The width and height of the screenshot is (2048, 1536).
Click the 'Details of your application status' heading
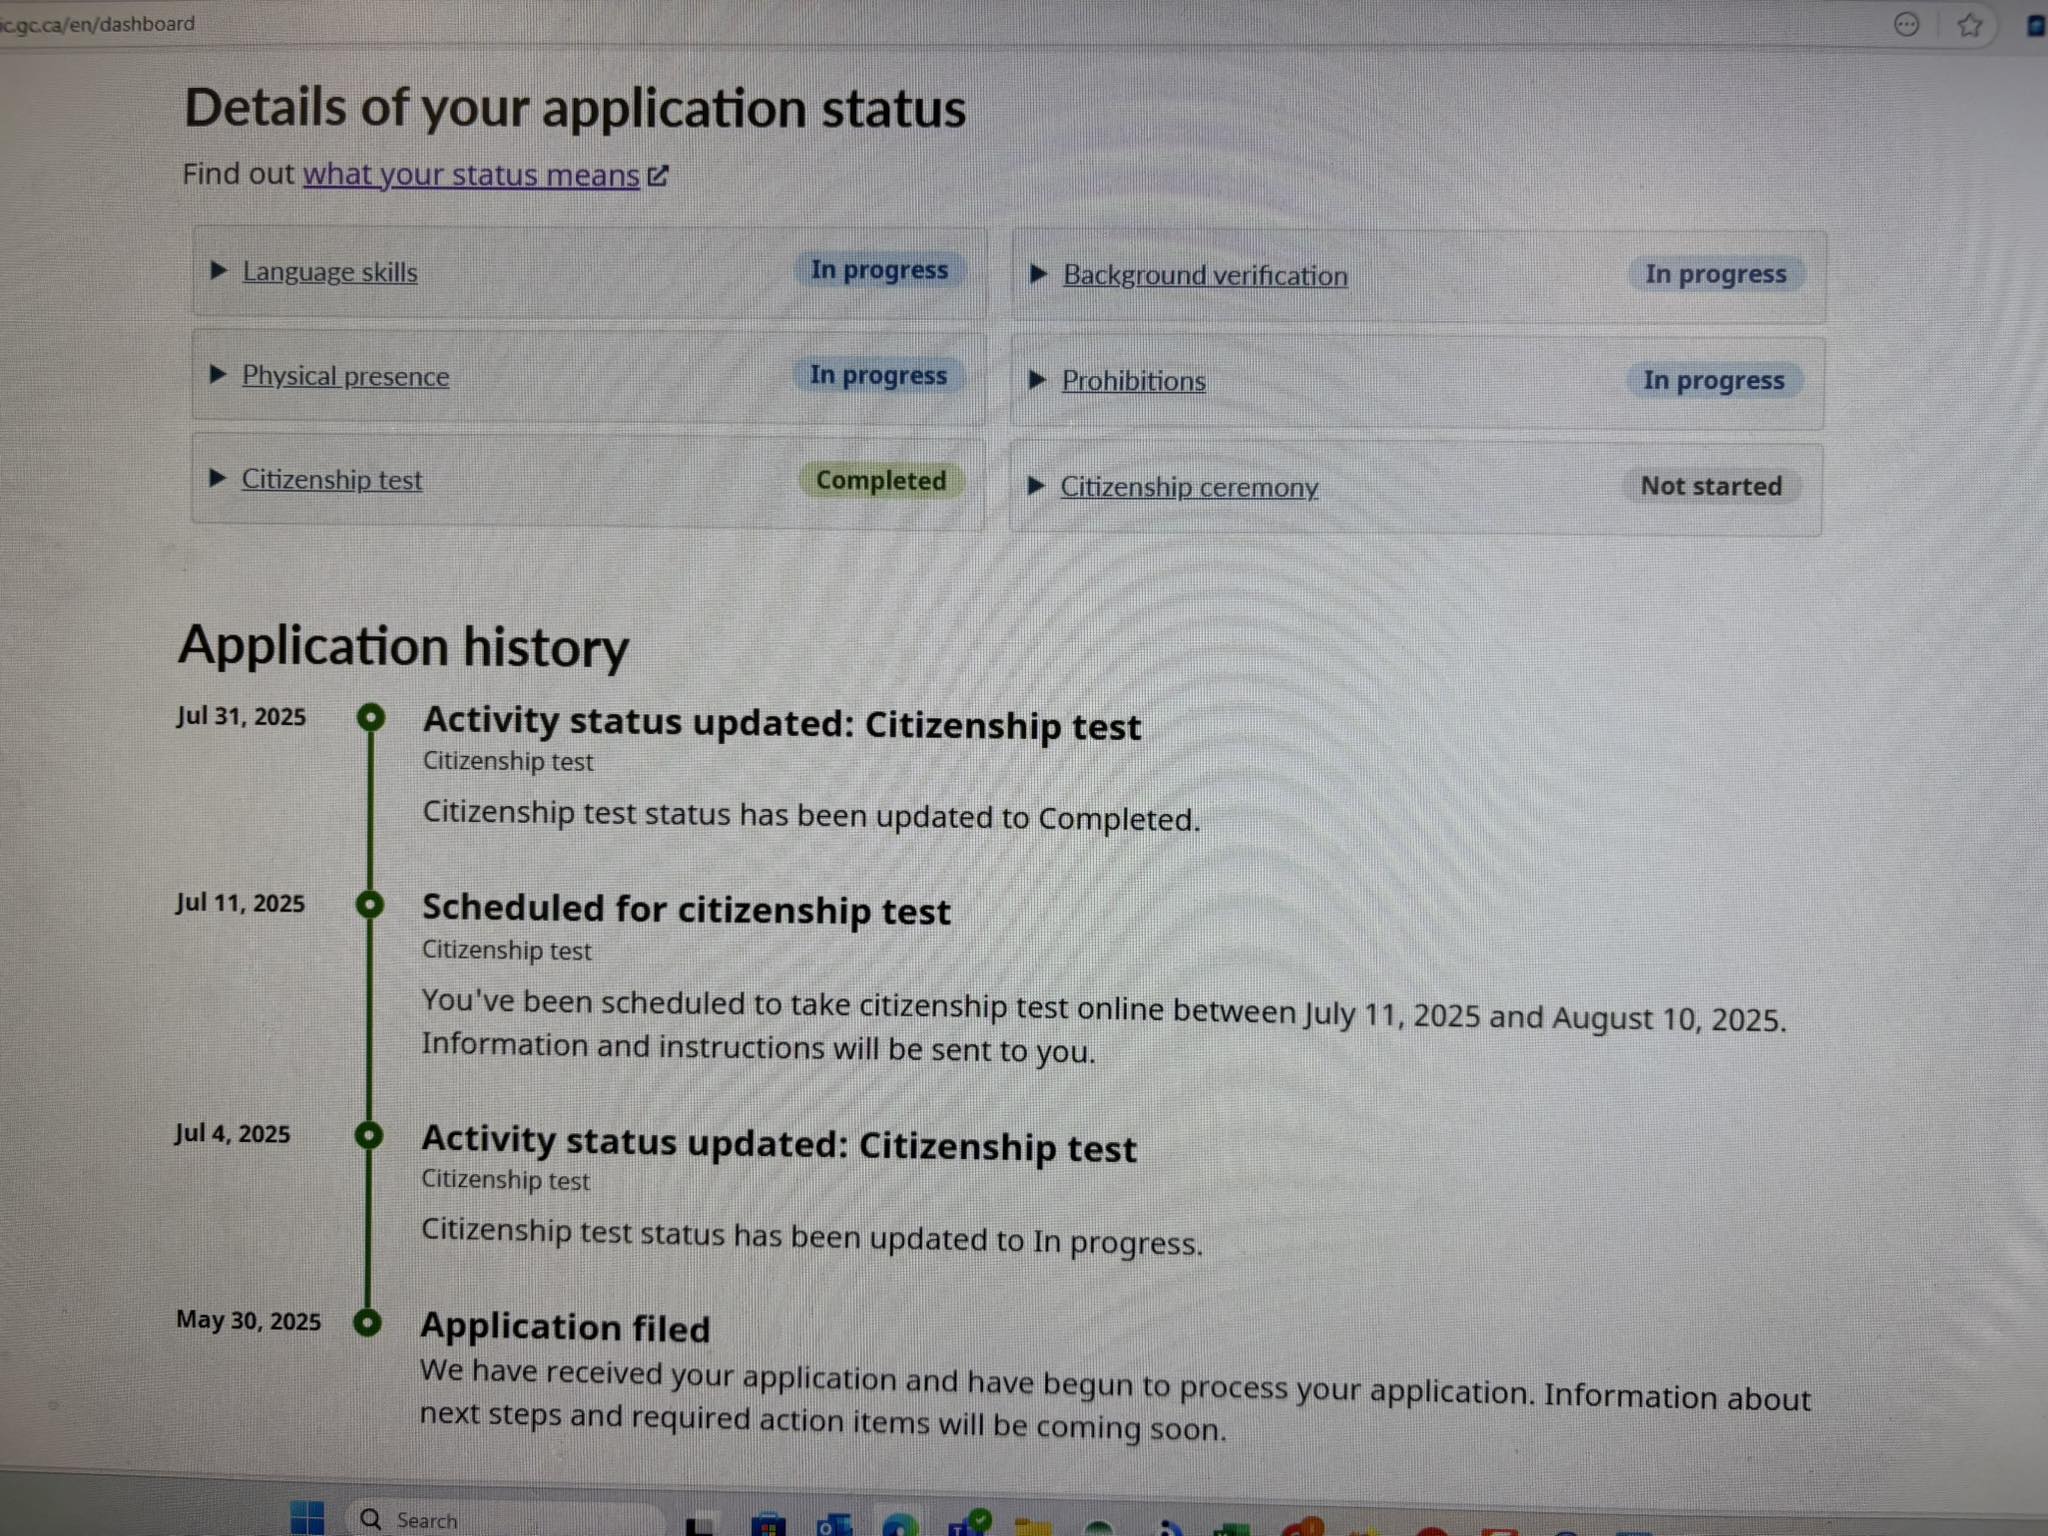click(575, 108)
